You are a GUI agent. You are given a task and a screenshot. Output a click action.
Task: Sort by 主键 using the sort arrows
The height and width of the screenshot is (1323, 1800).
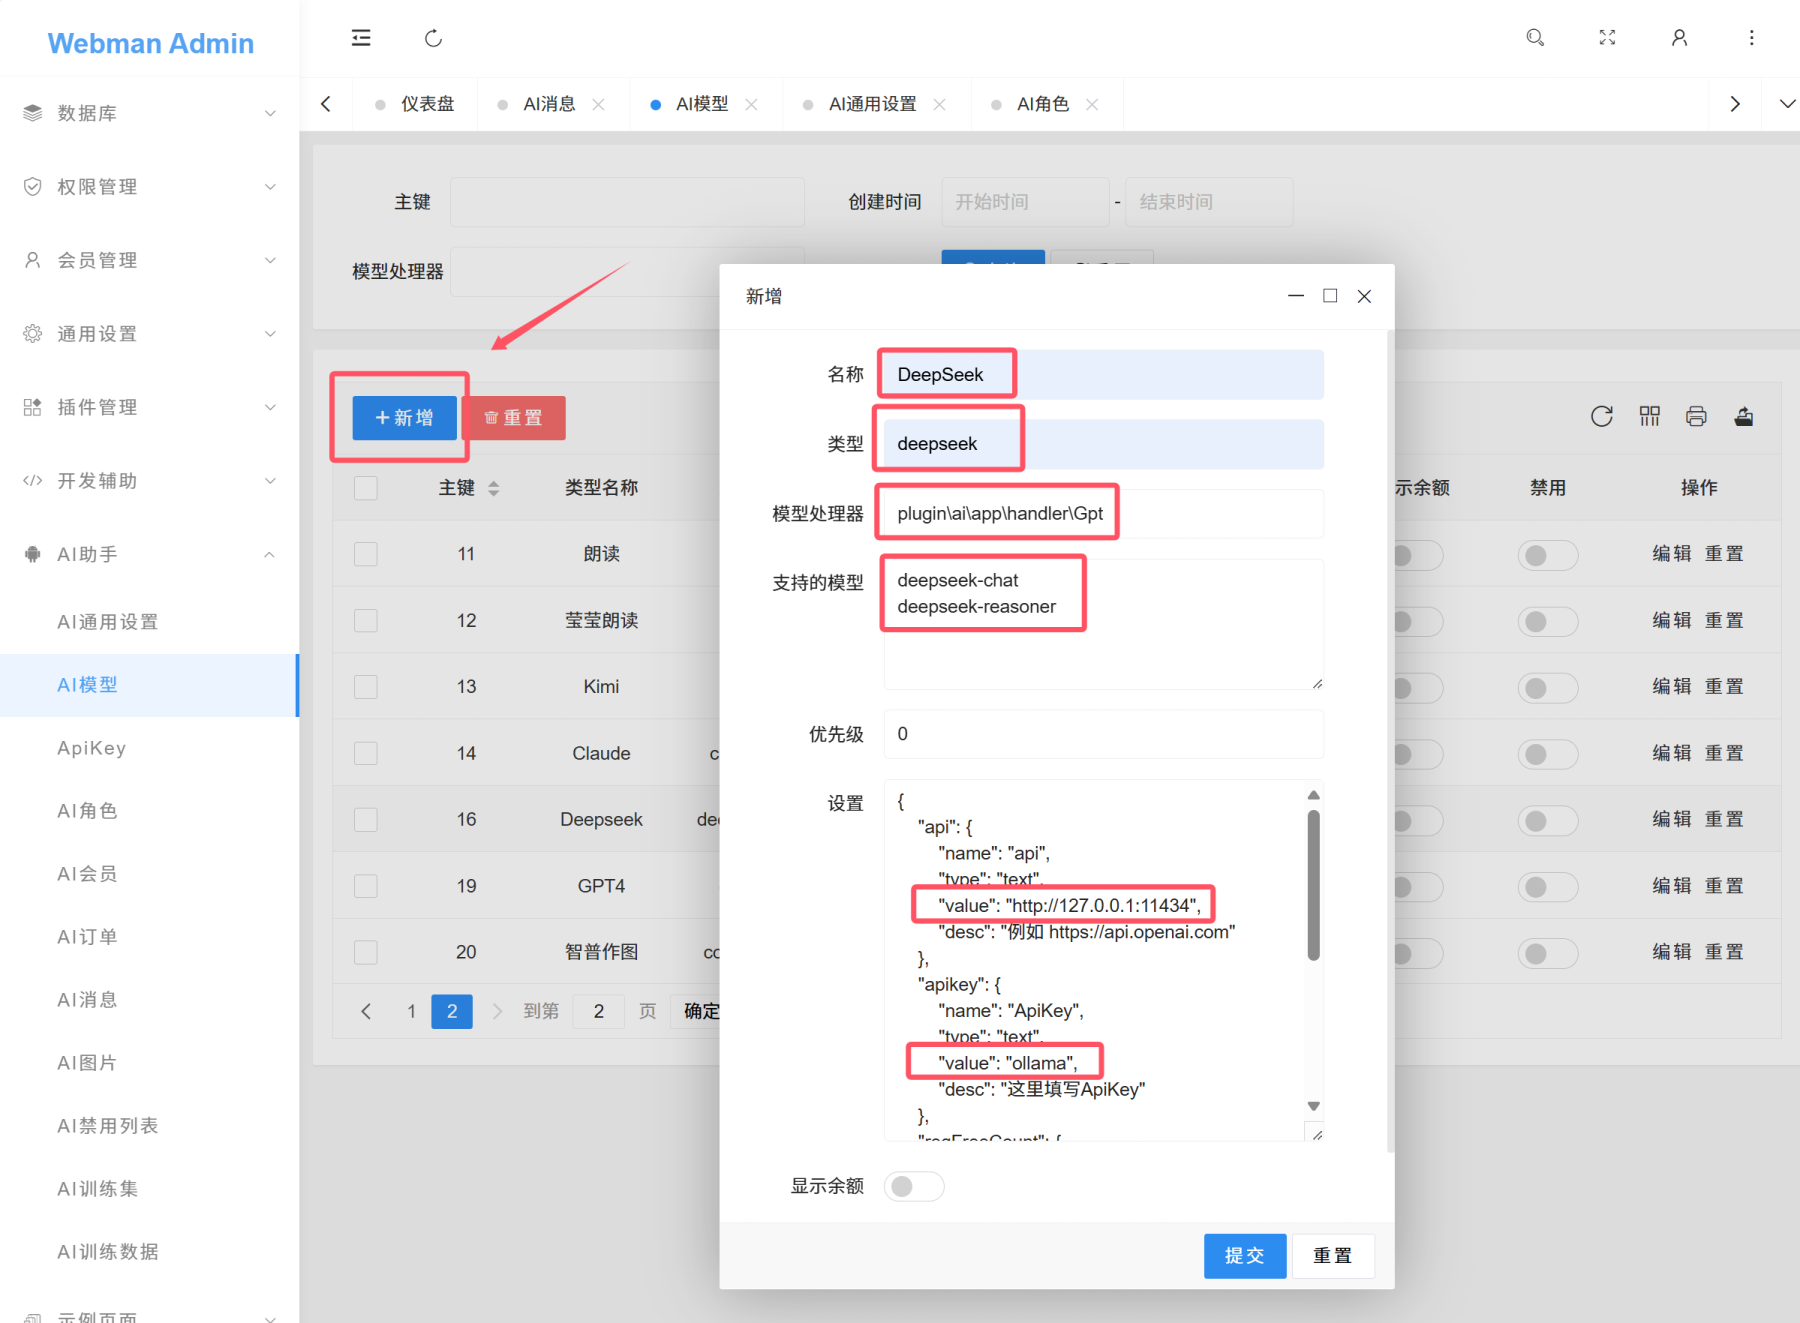pyautogui.click(x=493, y=488)
